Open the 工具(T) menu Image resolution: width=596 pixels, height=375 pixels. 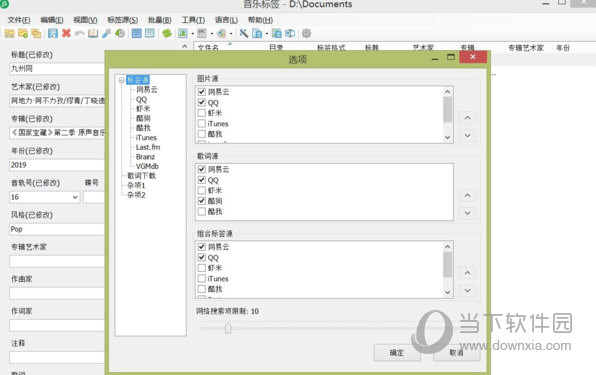pyautogui.click(x=193, y=20)
